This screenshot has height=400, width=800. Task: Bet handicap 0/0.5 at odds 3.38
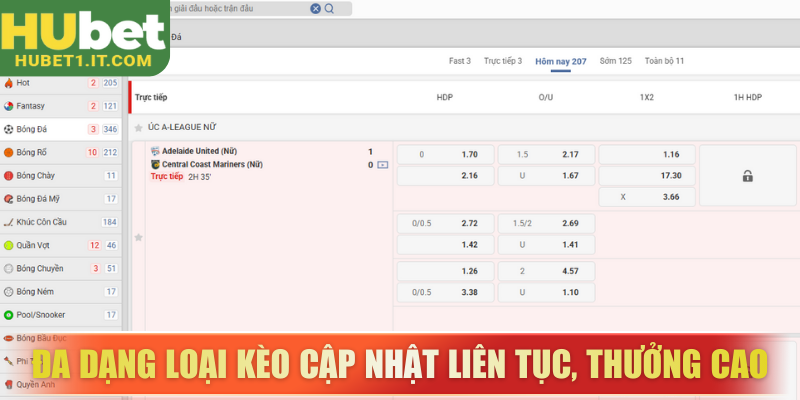[x=445, y=293]
